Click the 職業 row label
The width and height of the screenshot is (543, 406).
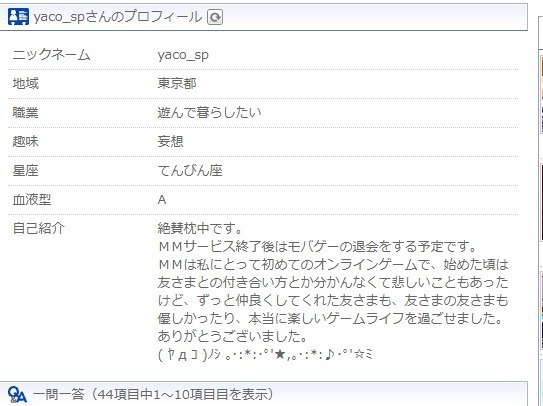pyautogui.click(x=26, y=113)
